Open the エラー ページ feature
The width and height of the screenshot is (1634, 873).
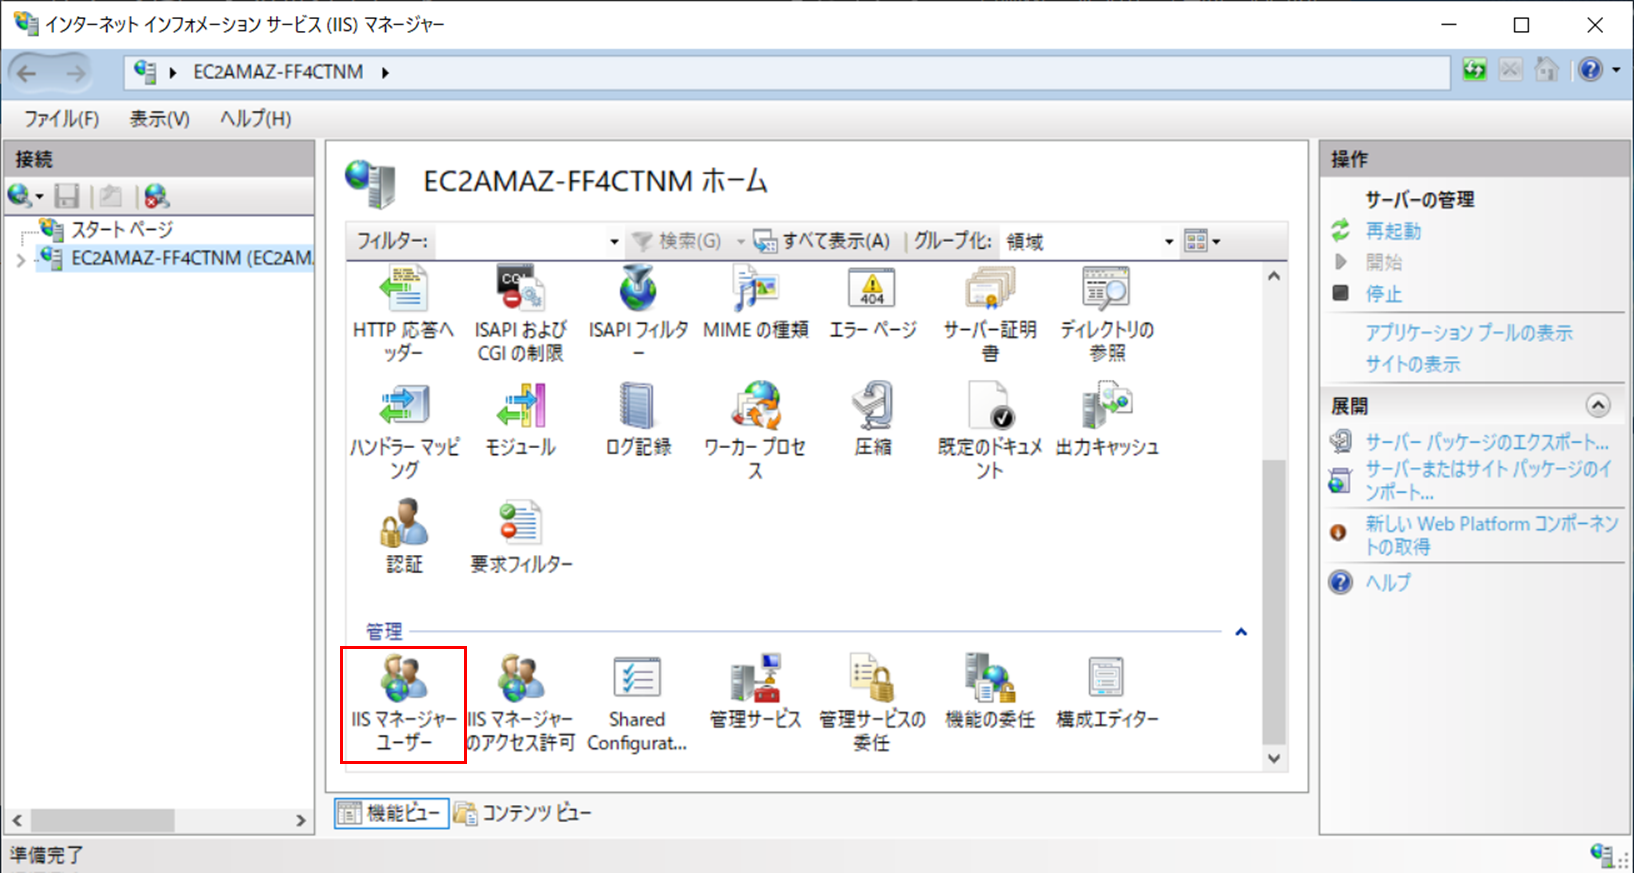(872, 303)
